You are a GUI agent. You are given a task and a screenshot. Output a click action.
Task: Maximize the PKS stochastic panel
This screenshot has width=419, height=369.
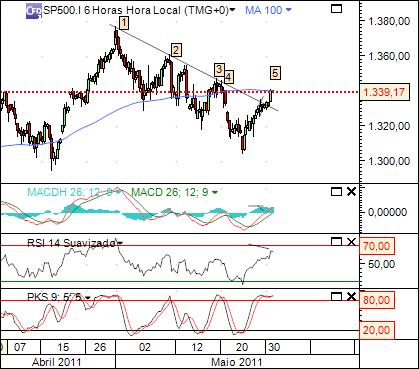(x=336, y=296)
